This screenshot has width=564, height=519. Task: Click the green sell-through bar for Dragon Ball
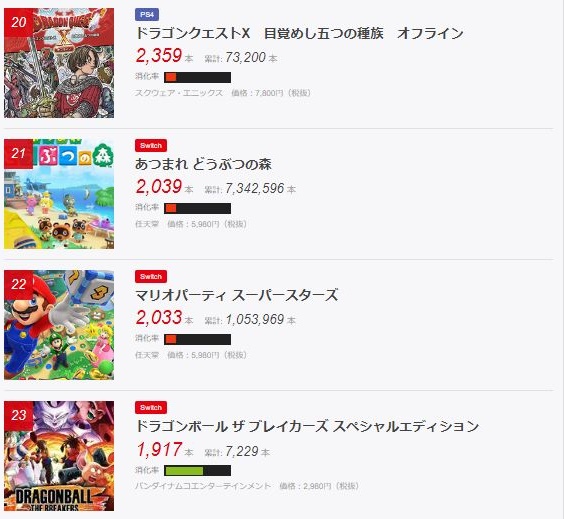click(197, 470)
